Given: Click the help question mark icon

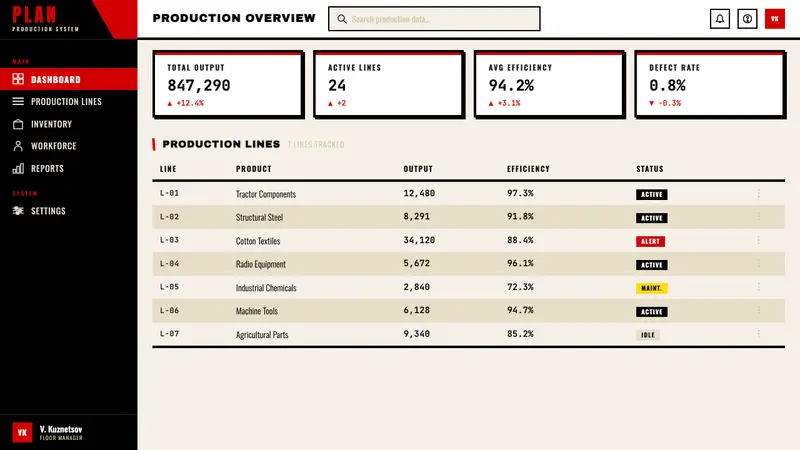Looking at the screenshot, I should click(x=747, y=19).
